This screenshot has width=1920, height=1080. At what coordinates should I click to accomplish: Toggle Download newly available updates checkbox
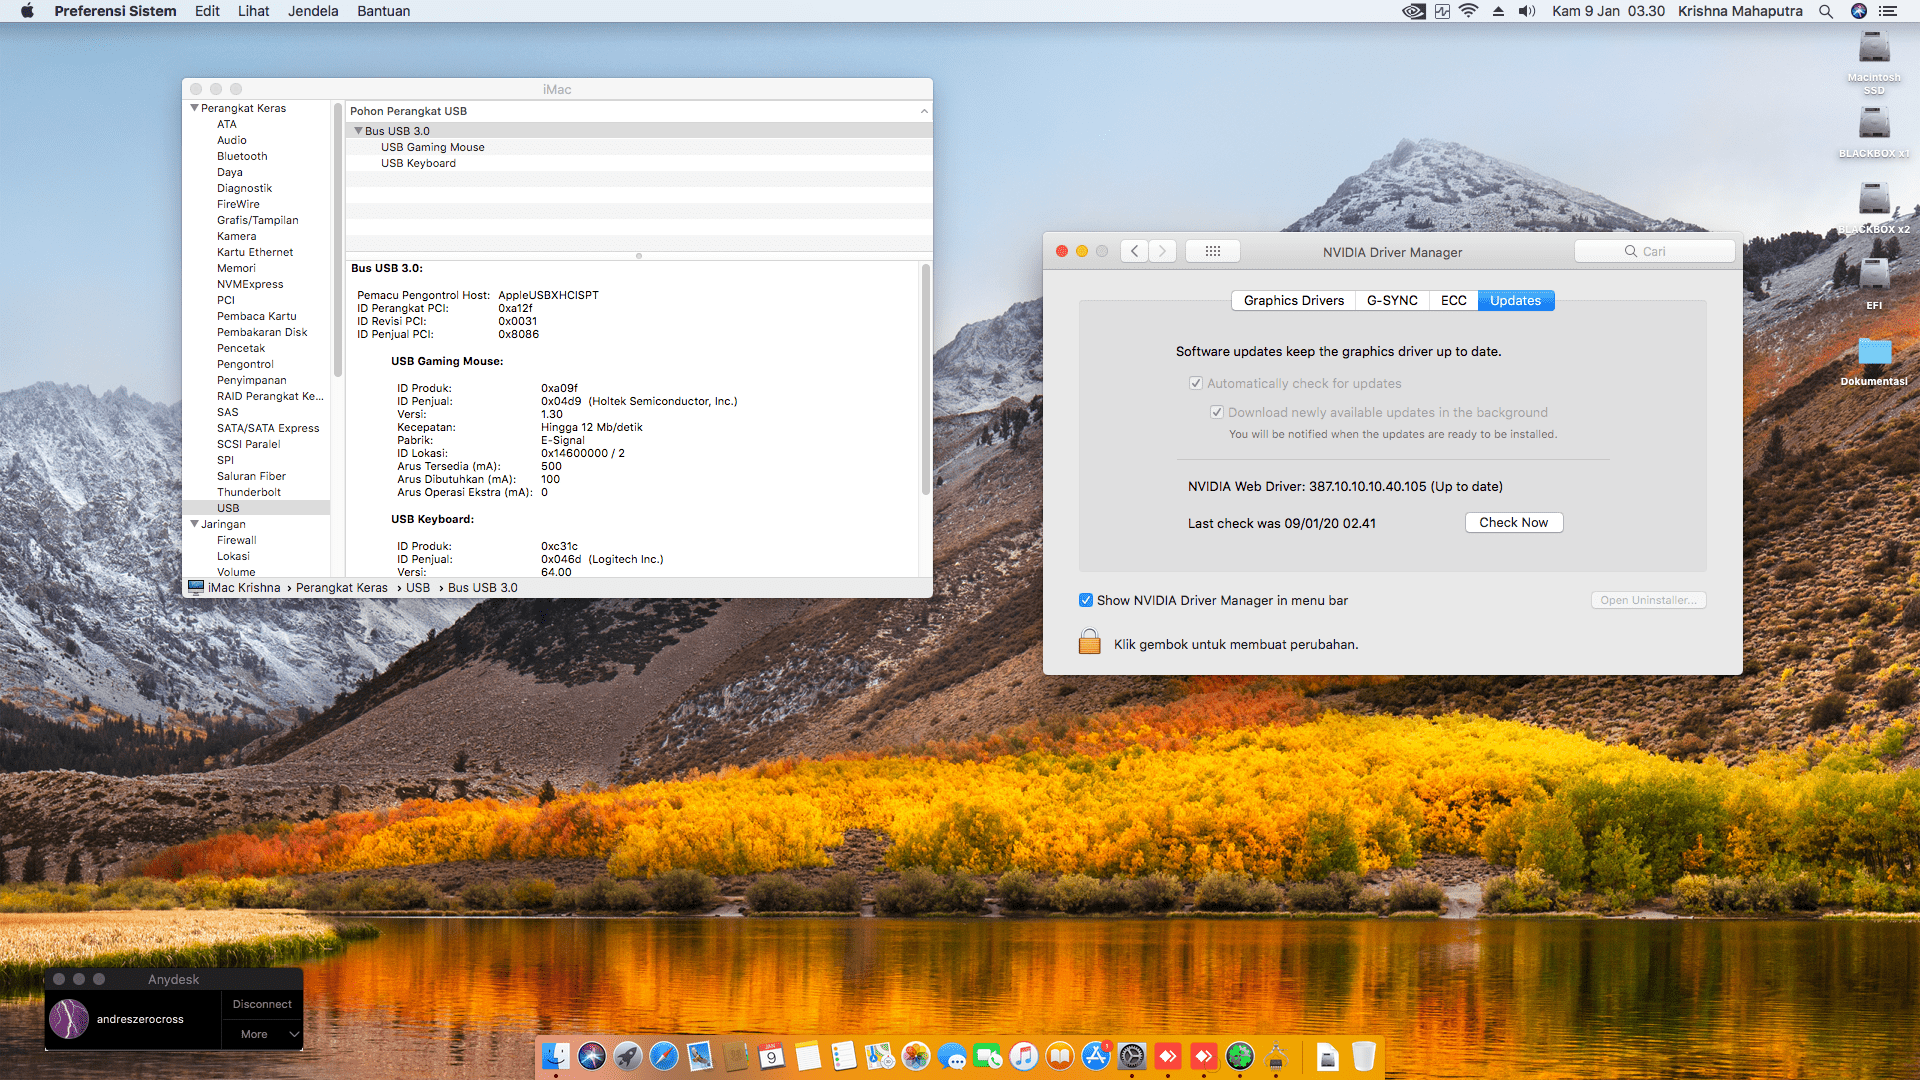tap(1217, 412)
